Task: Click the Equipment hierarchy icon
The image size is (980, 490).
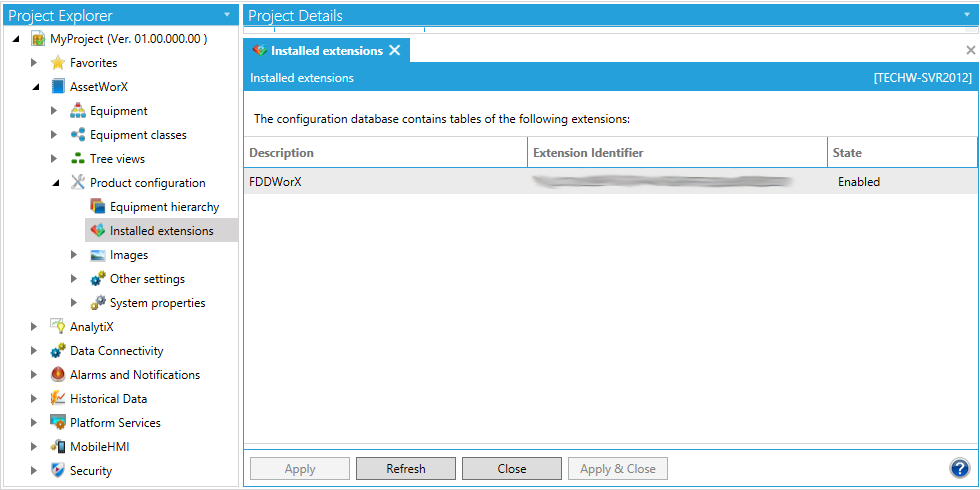Action: tap(98, 207)
